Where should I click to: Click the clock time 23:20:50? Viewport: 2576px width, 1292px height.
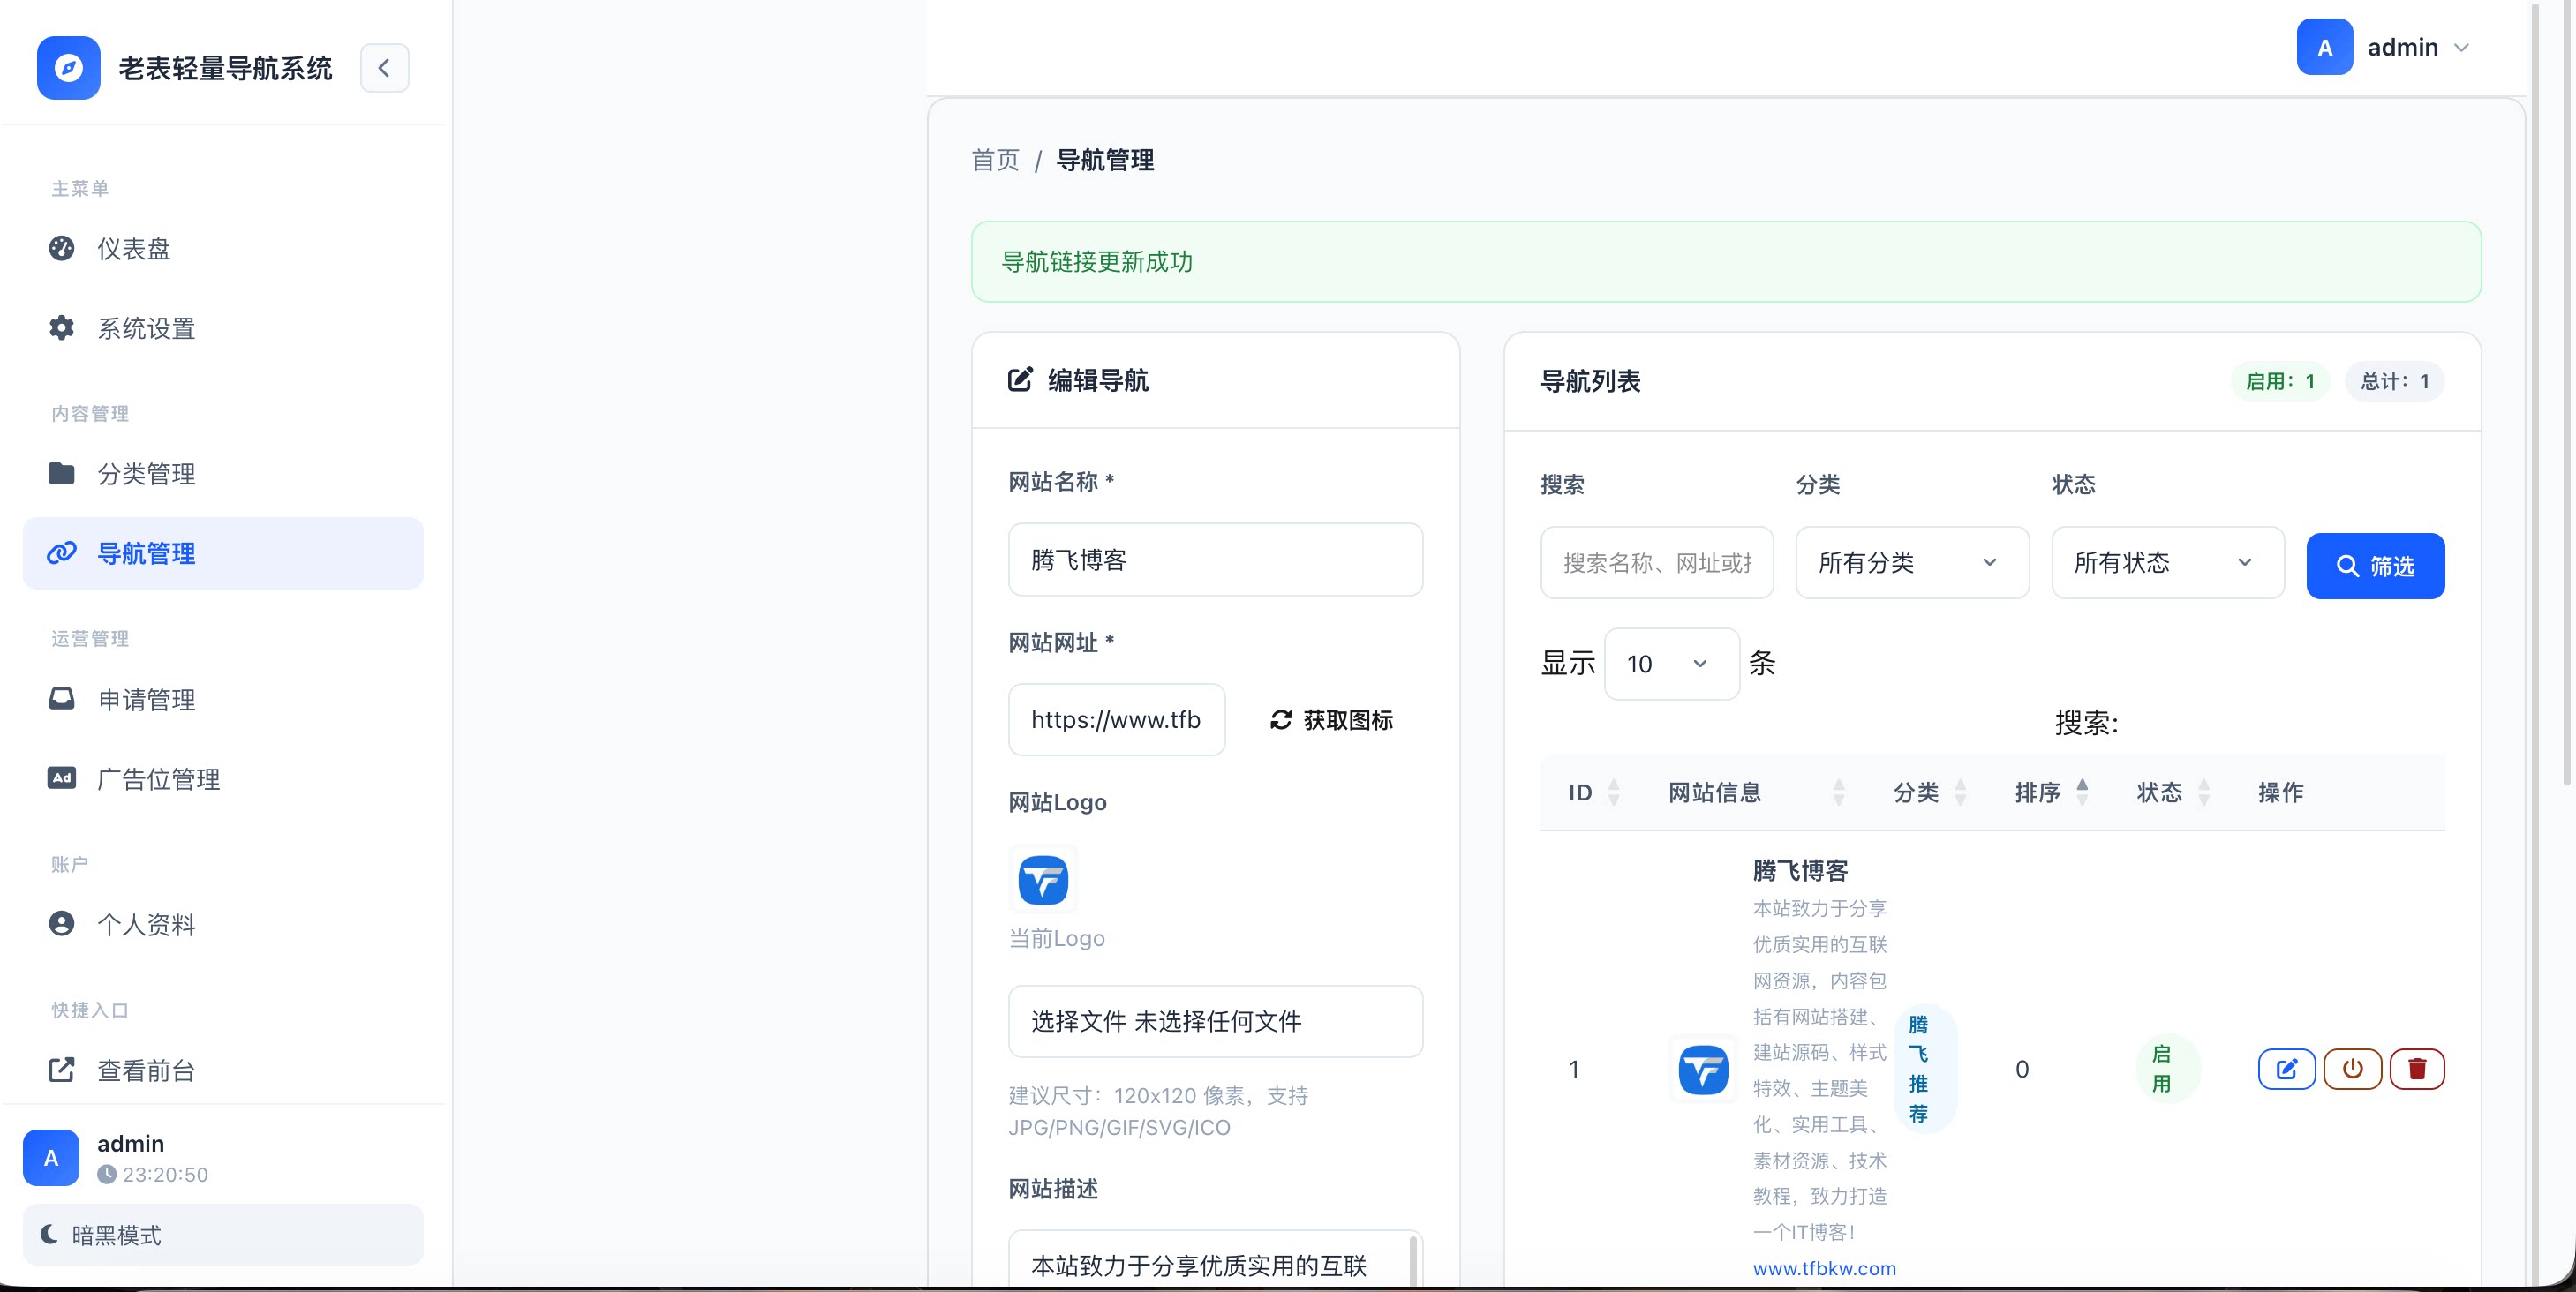pos(165,1174)
